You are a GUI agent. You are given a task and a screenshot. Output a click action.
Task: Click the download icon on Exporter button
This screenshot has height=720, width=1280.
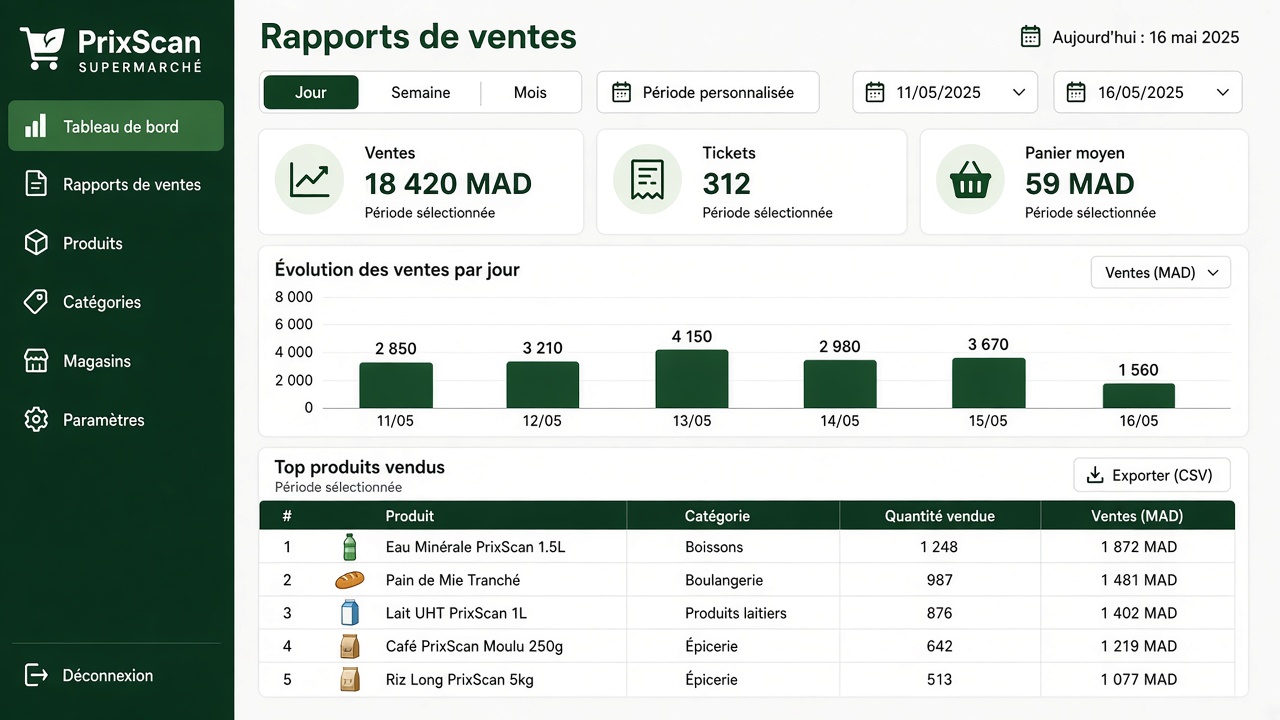[x=1095, y=475]
